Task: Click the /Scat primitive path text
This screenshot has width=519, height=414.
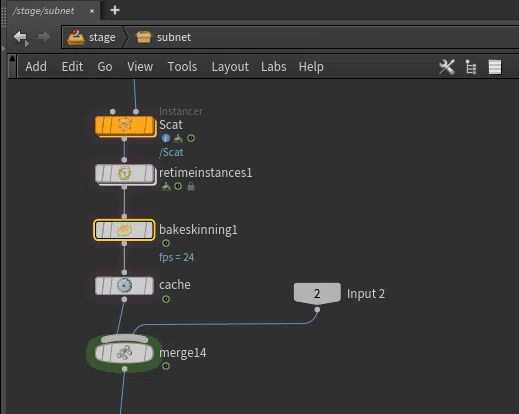Action: click(171, 152)
